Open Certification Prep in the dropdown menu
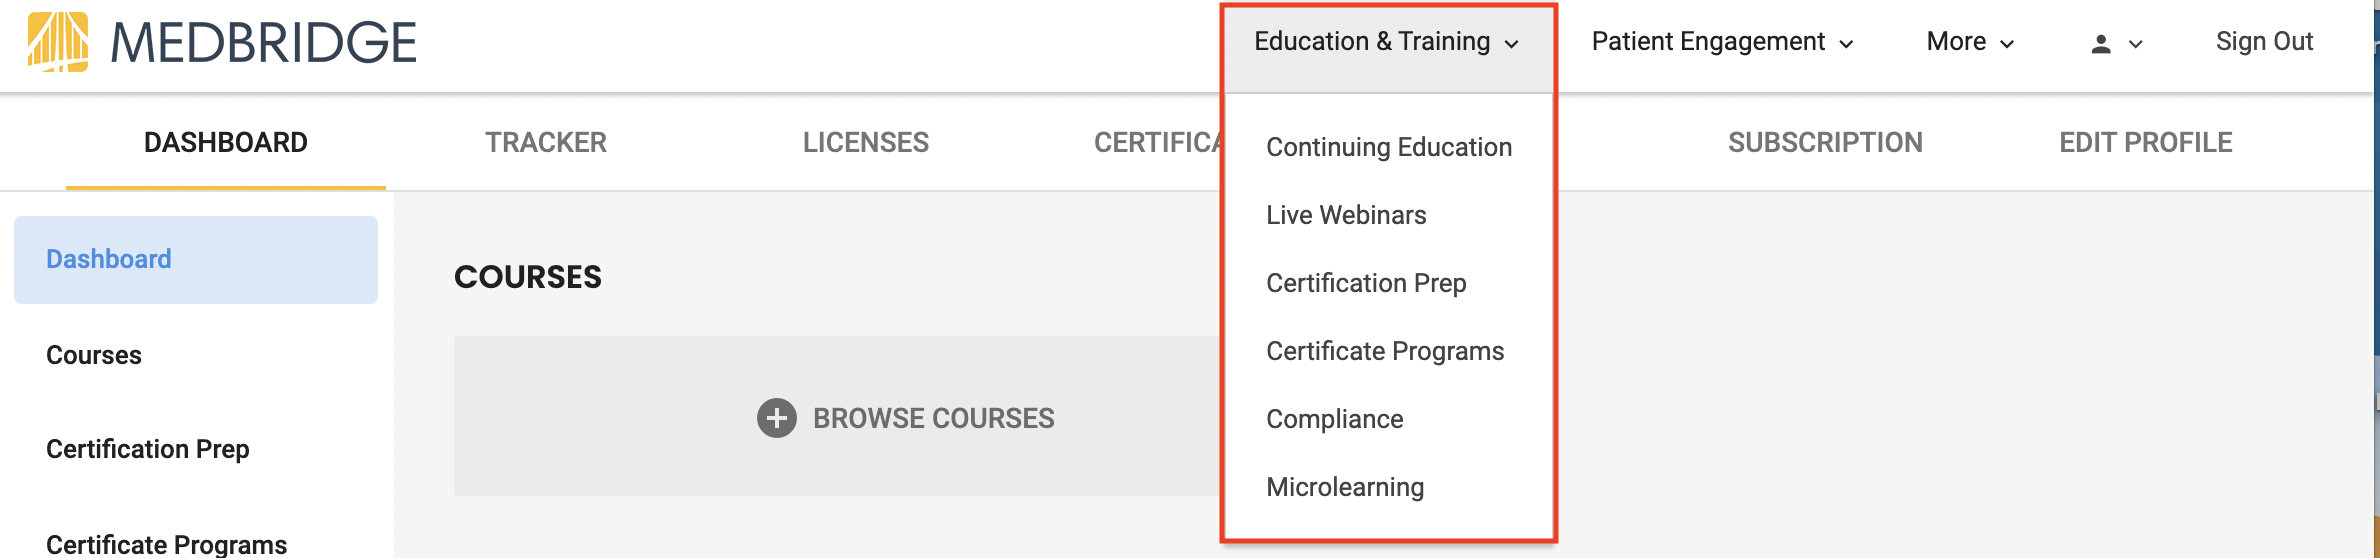Screen dimensions: 2380x558 pos(1366,283)
